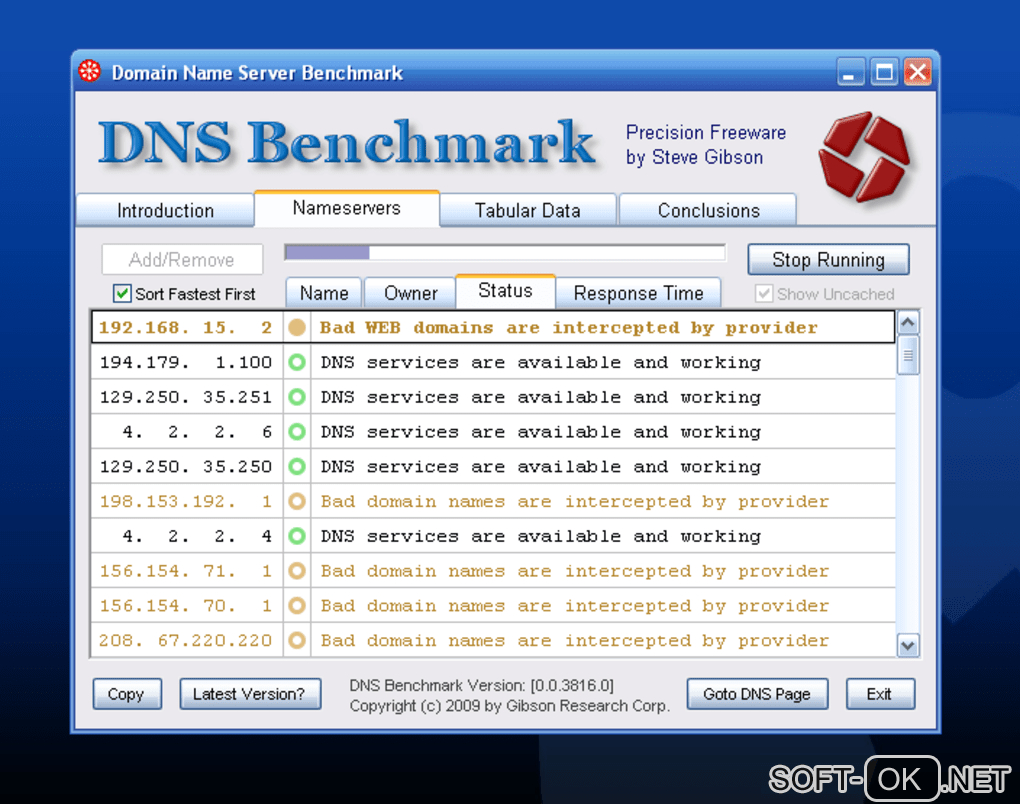Click the red Gibson Research logo
The width and height of the screenshot is (1020, 804).
coord(864,156)
